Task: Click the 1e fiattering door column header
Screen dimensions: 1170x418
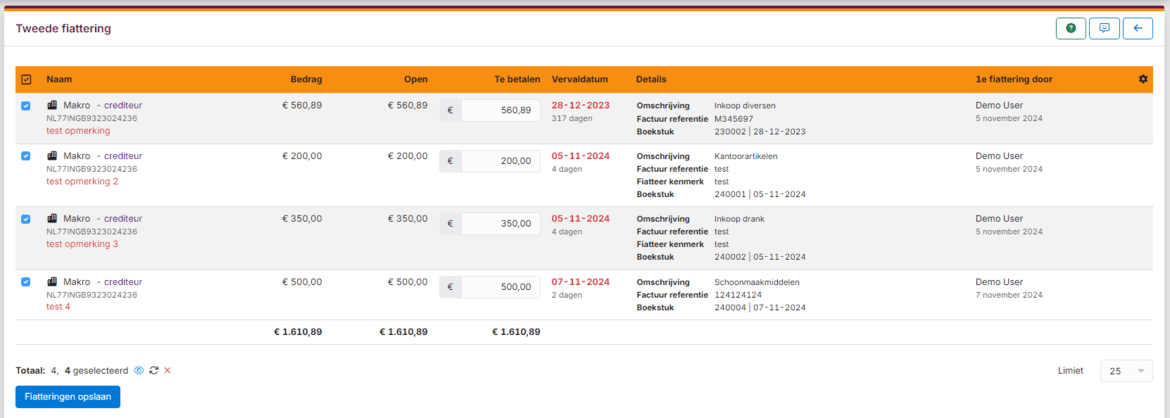Action: click(x=1014, y=79)
